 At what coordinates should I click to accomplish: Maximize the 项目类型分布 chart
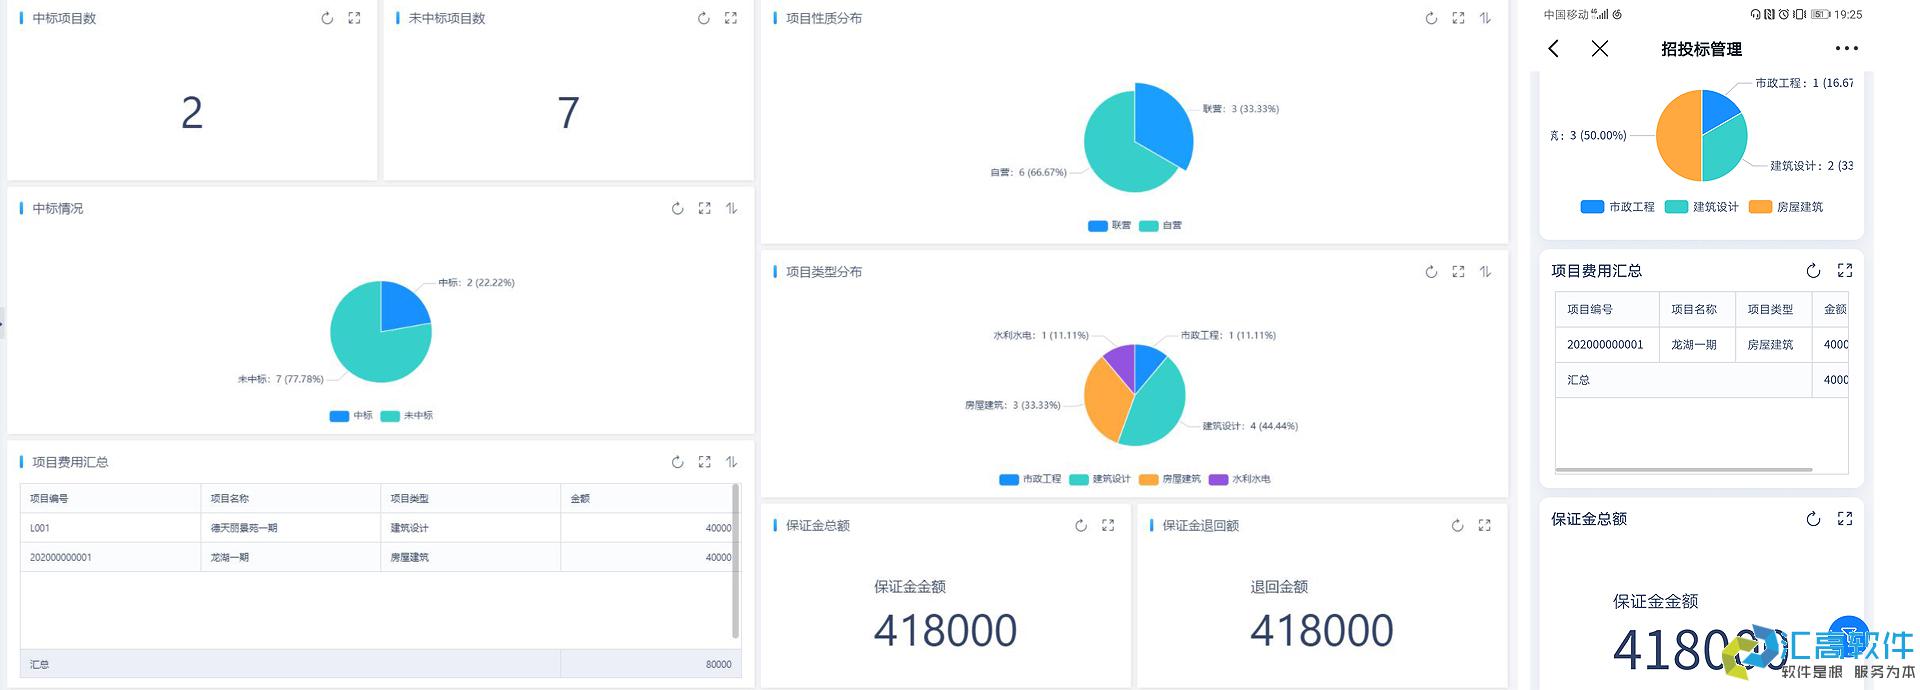tap(1458, 272)
